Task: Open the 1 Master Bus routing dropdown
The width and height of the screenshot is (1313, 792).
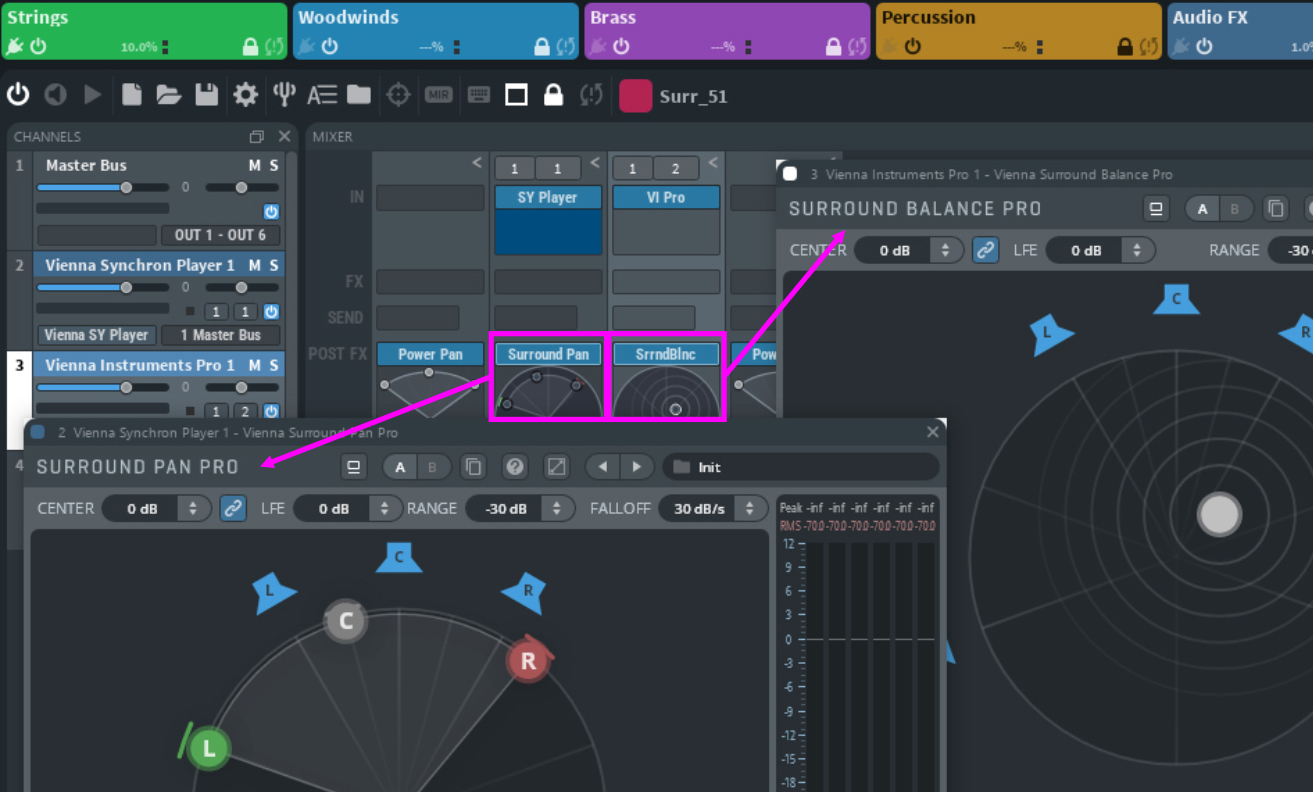Action: click(x=220, y=335)
